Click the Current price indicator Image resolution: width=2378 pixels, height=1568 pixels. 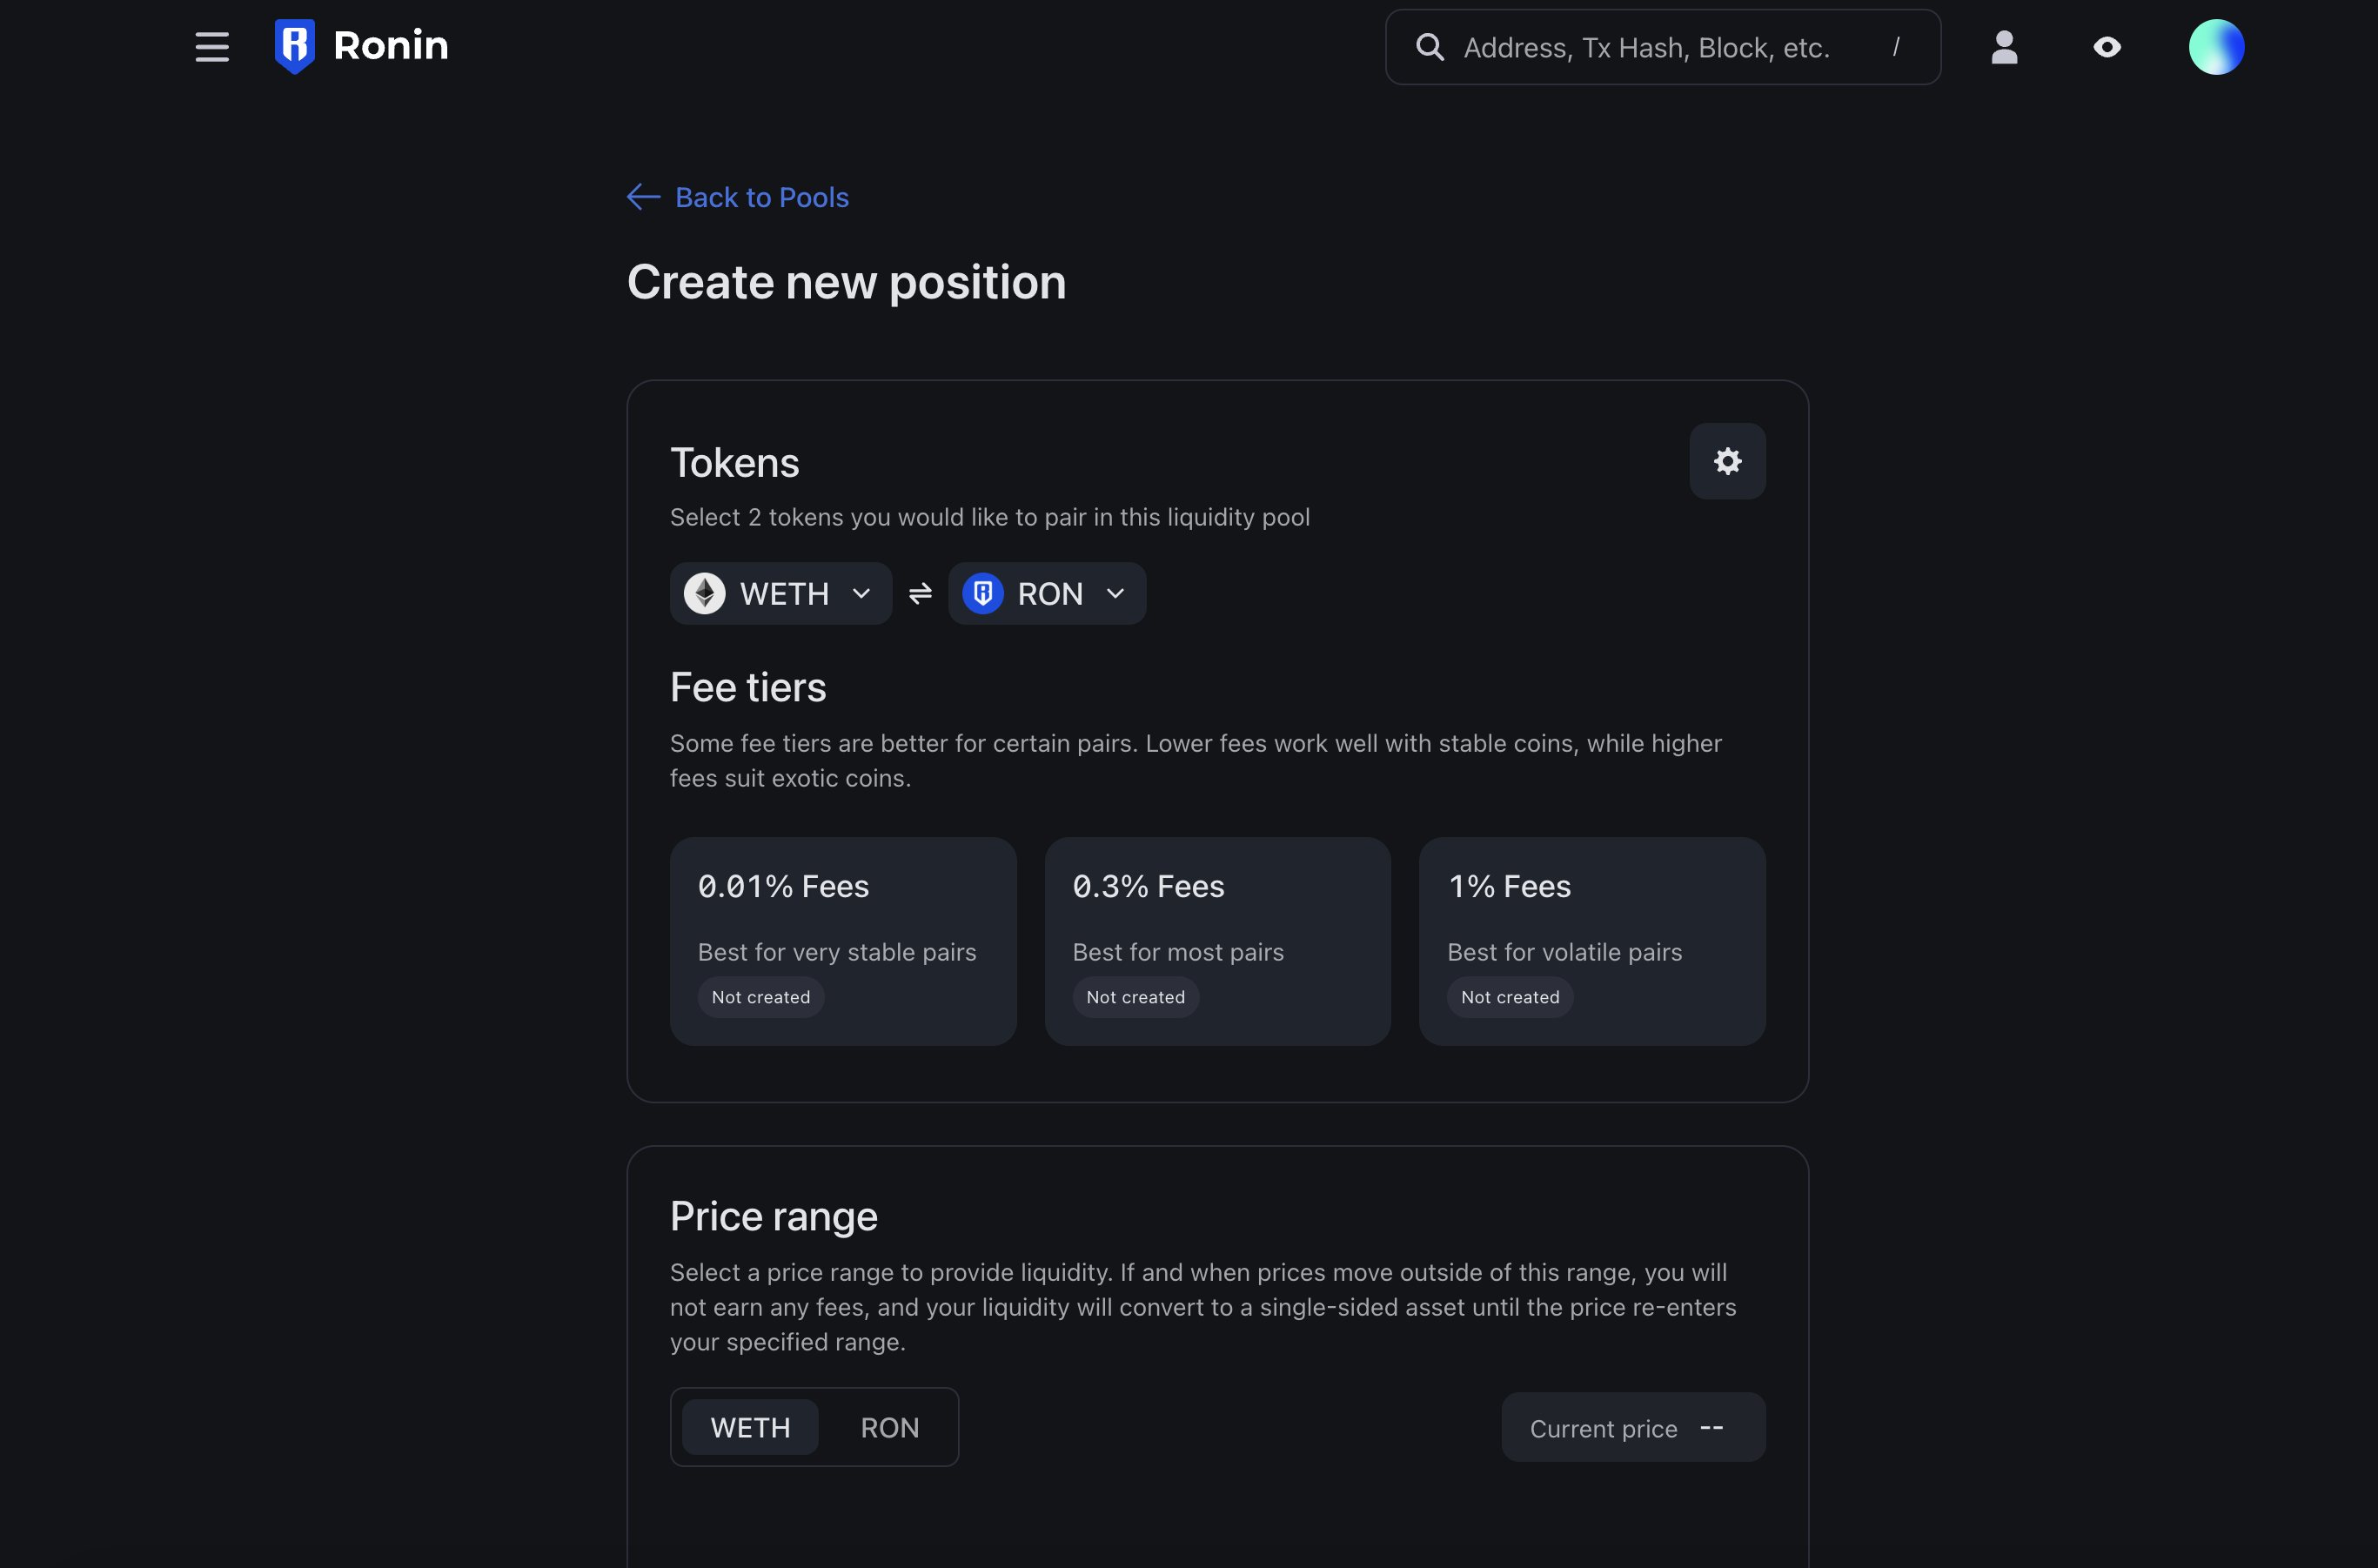(1633, 1428)
